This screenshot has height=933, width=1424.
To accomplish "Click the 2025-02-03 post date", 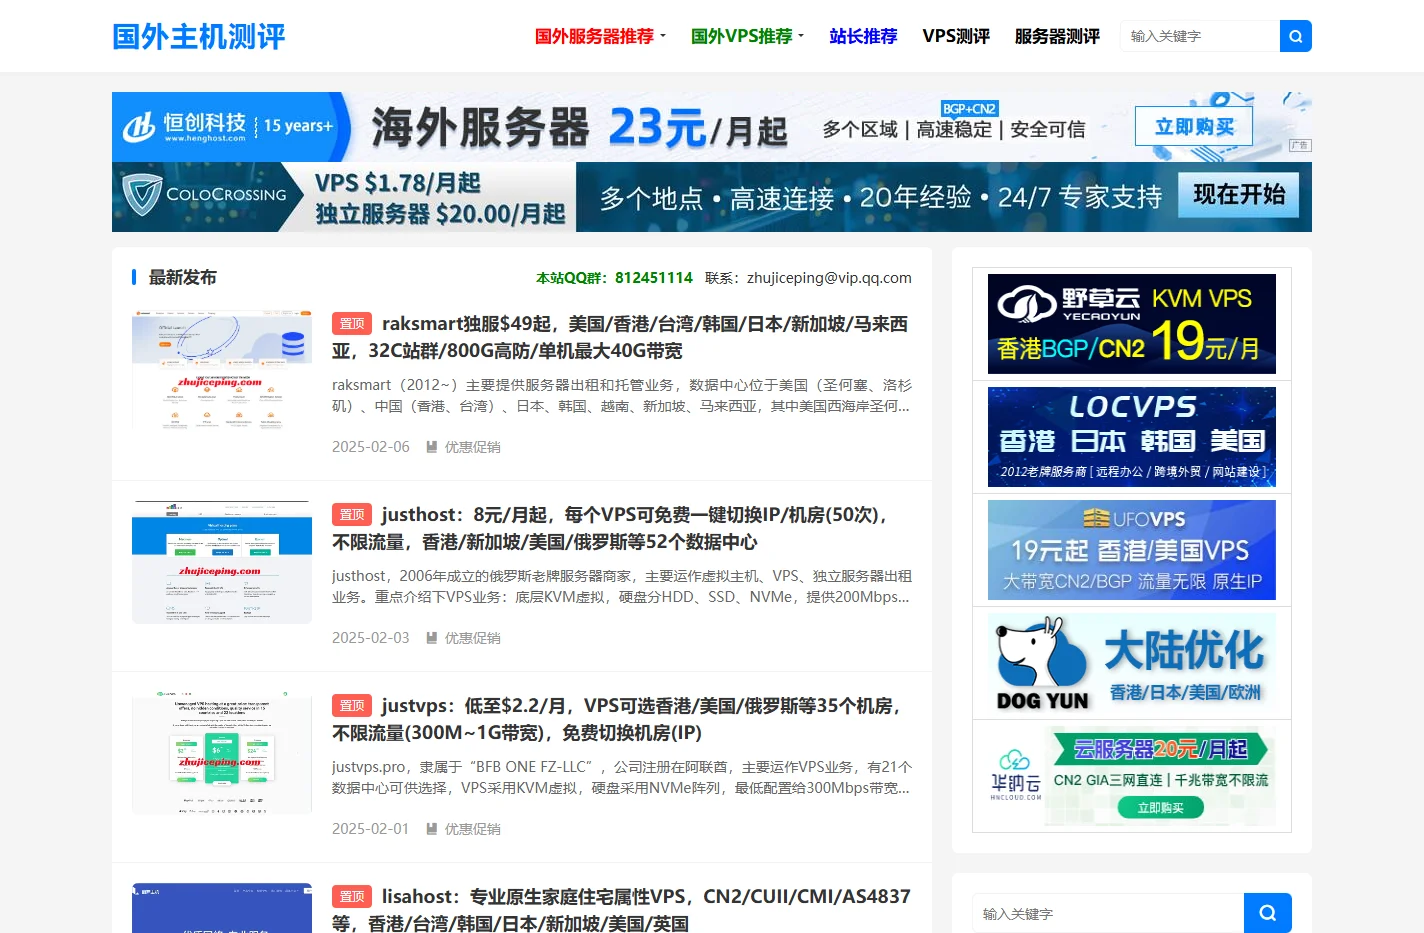I will (371, 638).
